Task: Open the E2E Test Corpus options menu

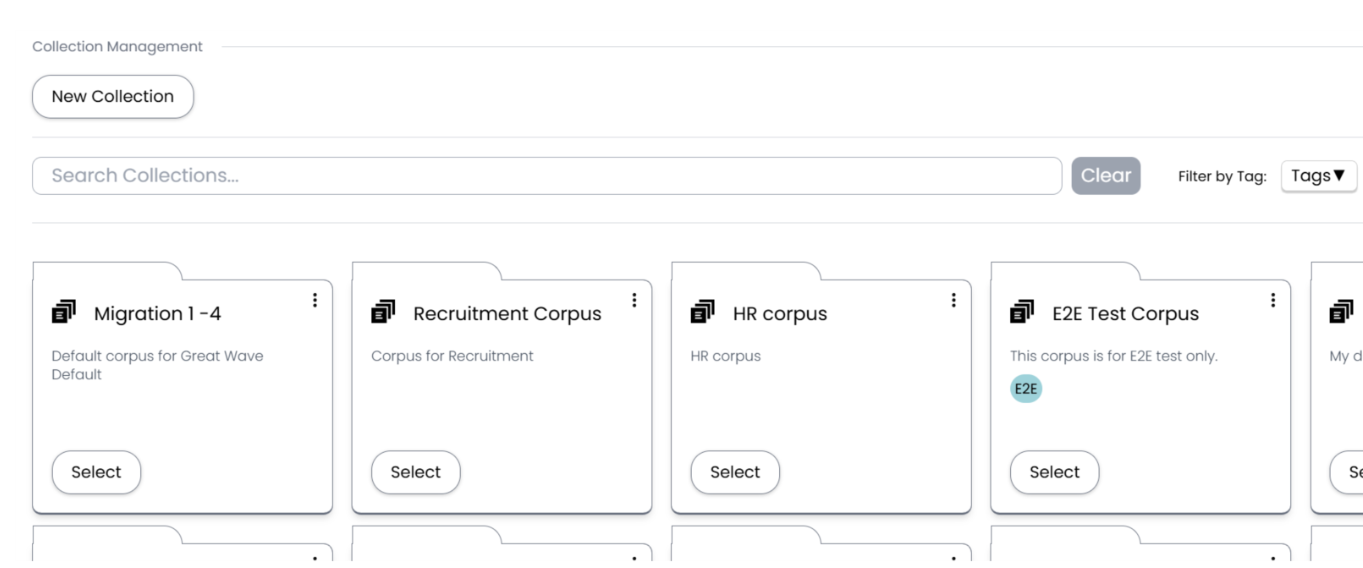Action: (x=1273, y=300)
